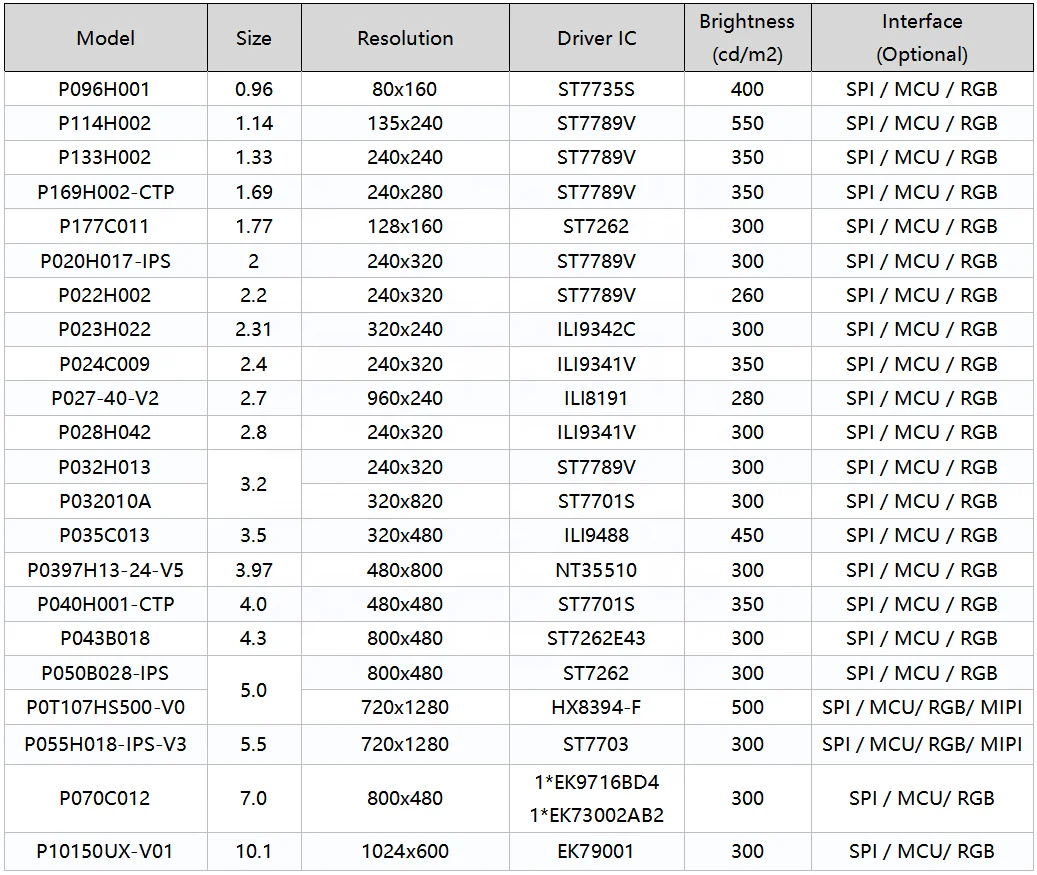The image size is (1037, 875).
Task: Click the Size column header
Action: [x=252, y=37]
